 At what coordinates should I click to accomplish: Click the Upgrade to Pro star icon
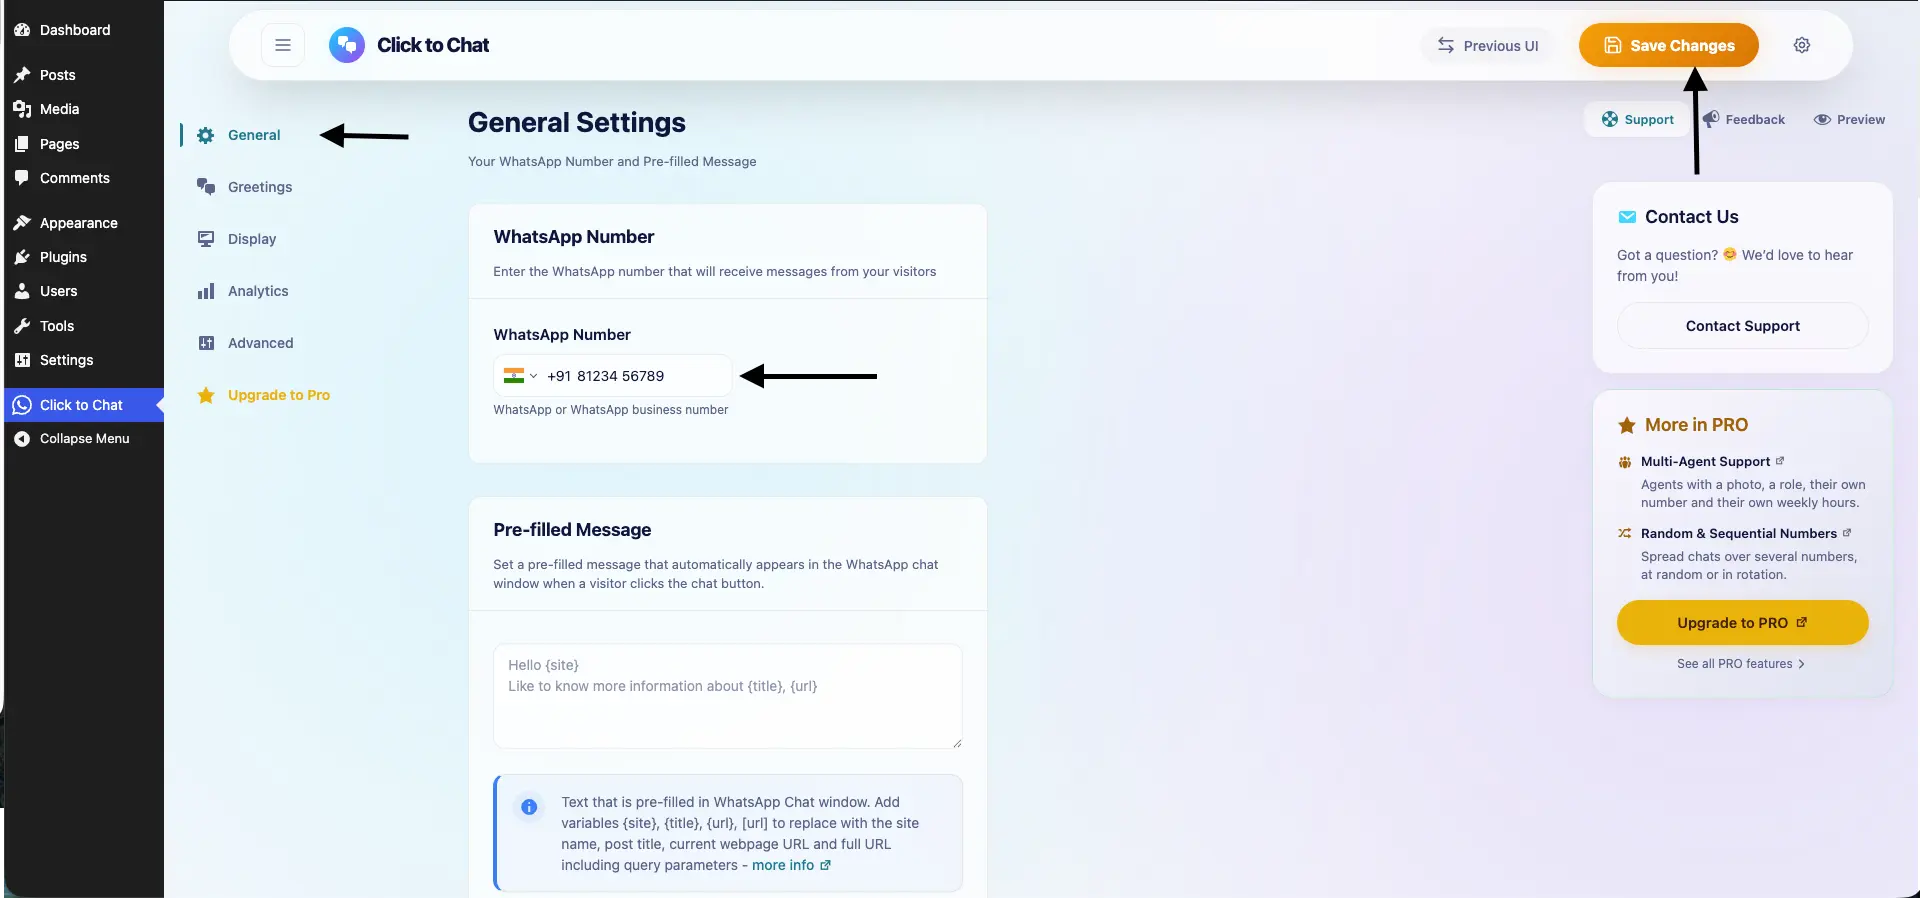point(206,395)
